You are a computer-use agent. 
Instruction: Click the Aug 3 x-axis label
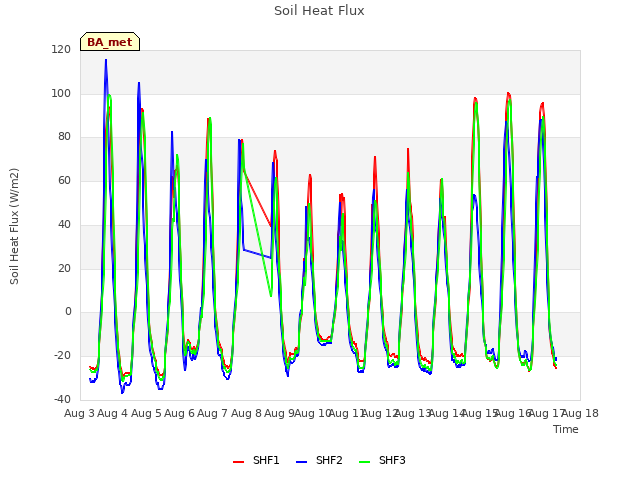79,413
